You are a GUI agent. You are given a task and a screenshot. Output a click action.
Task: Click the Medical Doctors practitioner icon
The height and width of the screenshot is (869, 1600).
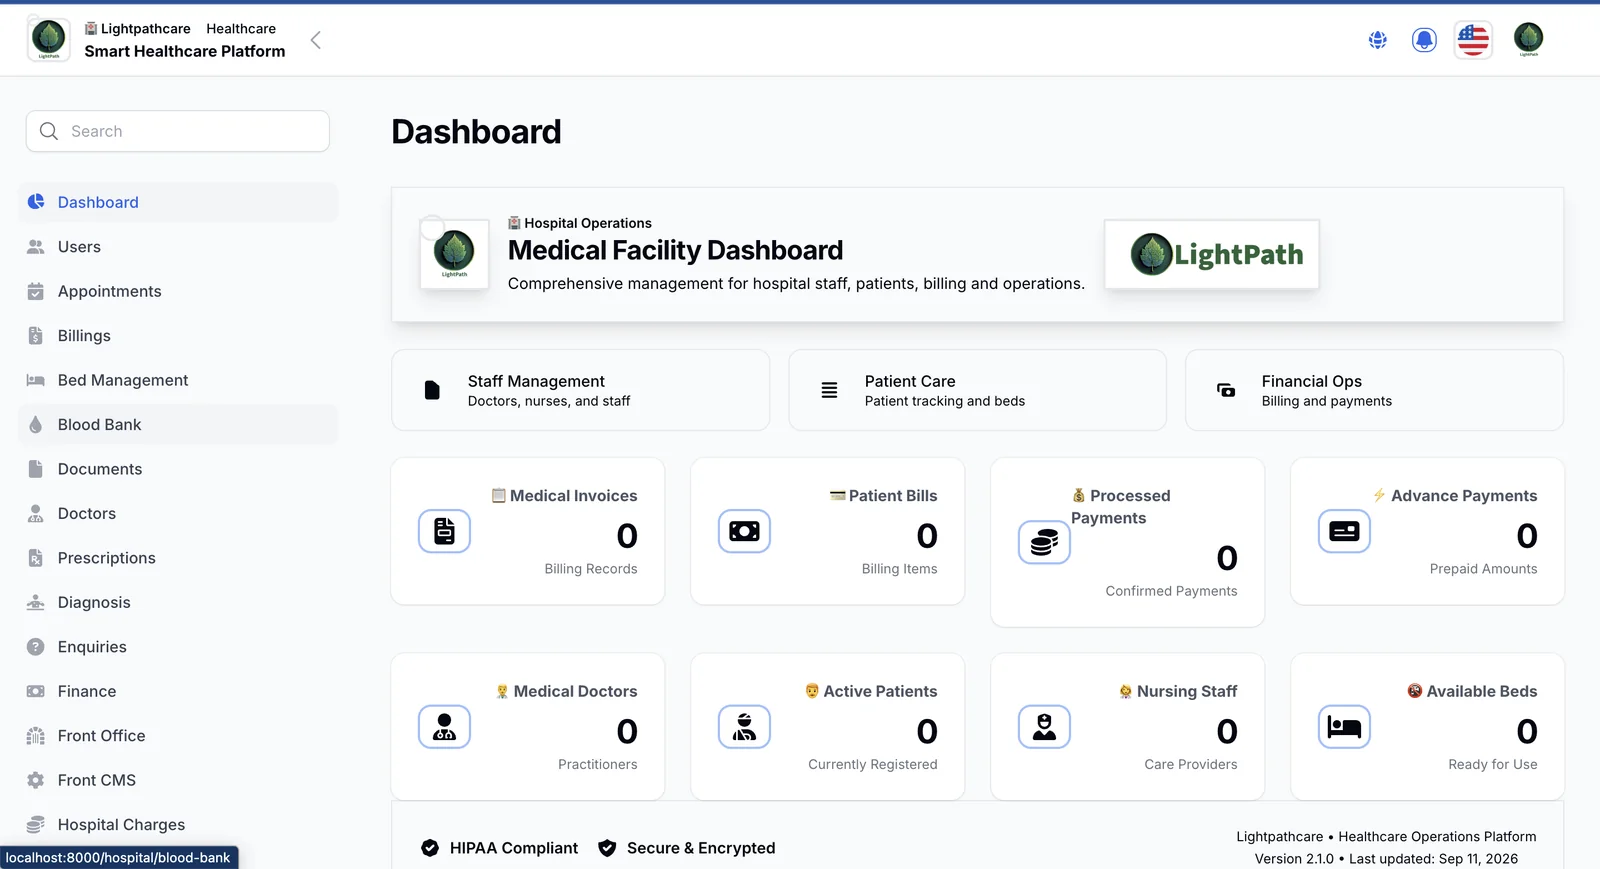click(444, 727)
